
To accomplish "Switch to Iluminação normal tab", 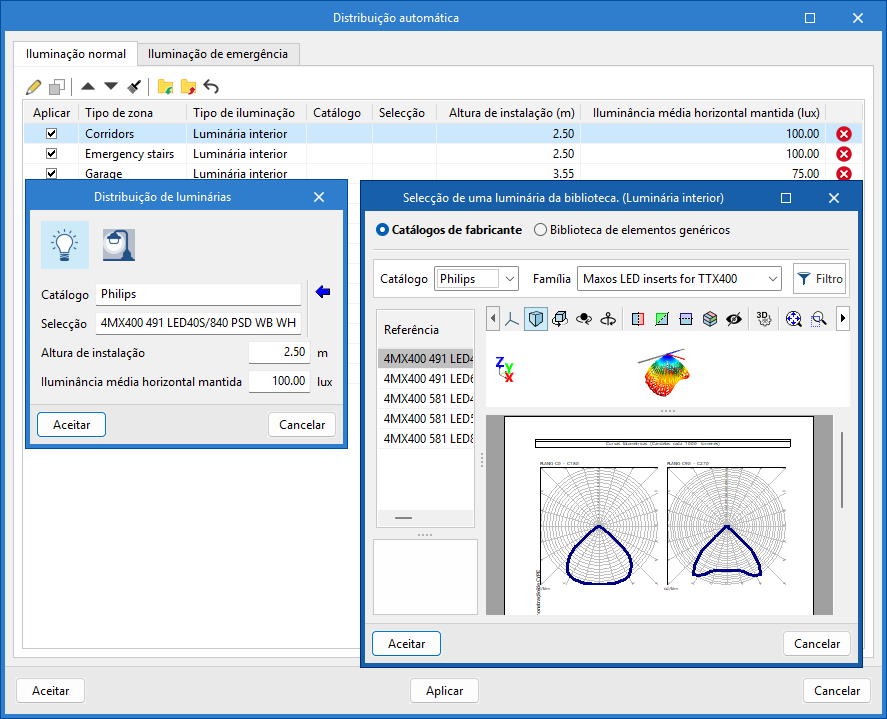I will coord(76,54).
